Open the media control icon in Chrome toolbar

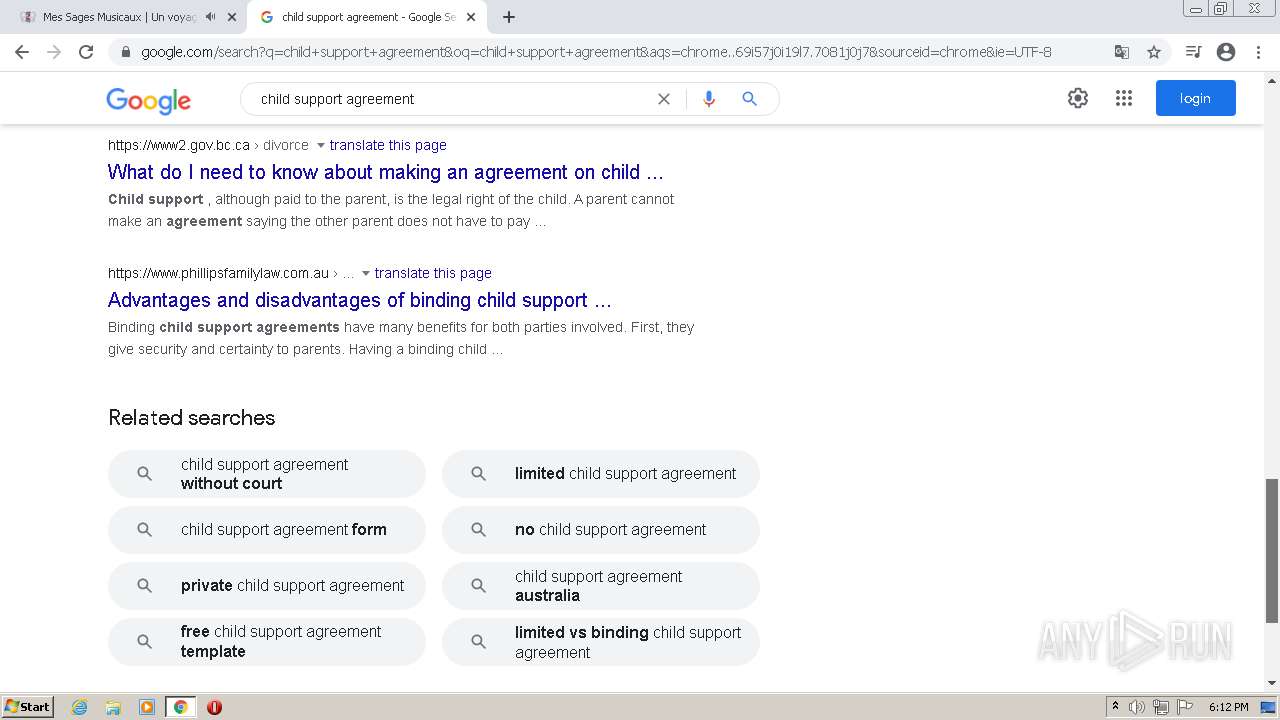1193,52
